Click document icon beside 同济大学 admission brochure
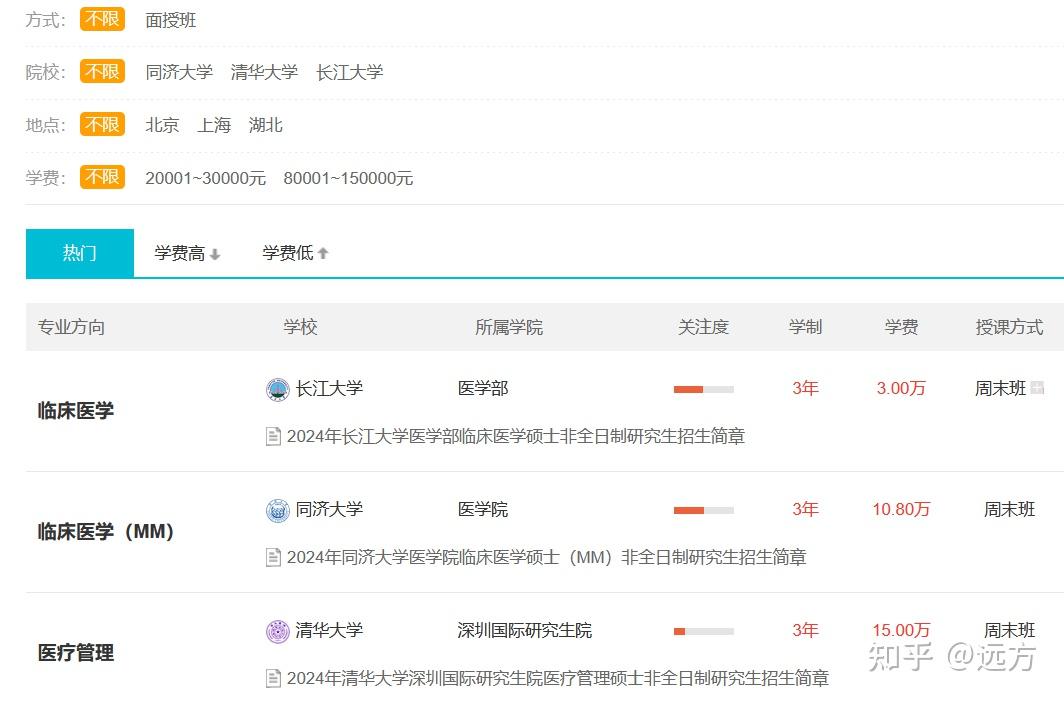Image resolution: width=1064 pixels, height=701 pixels. 273,558
